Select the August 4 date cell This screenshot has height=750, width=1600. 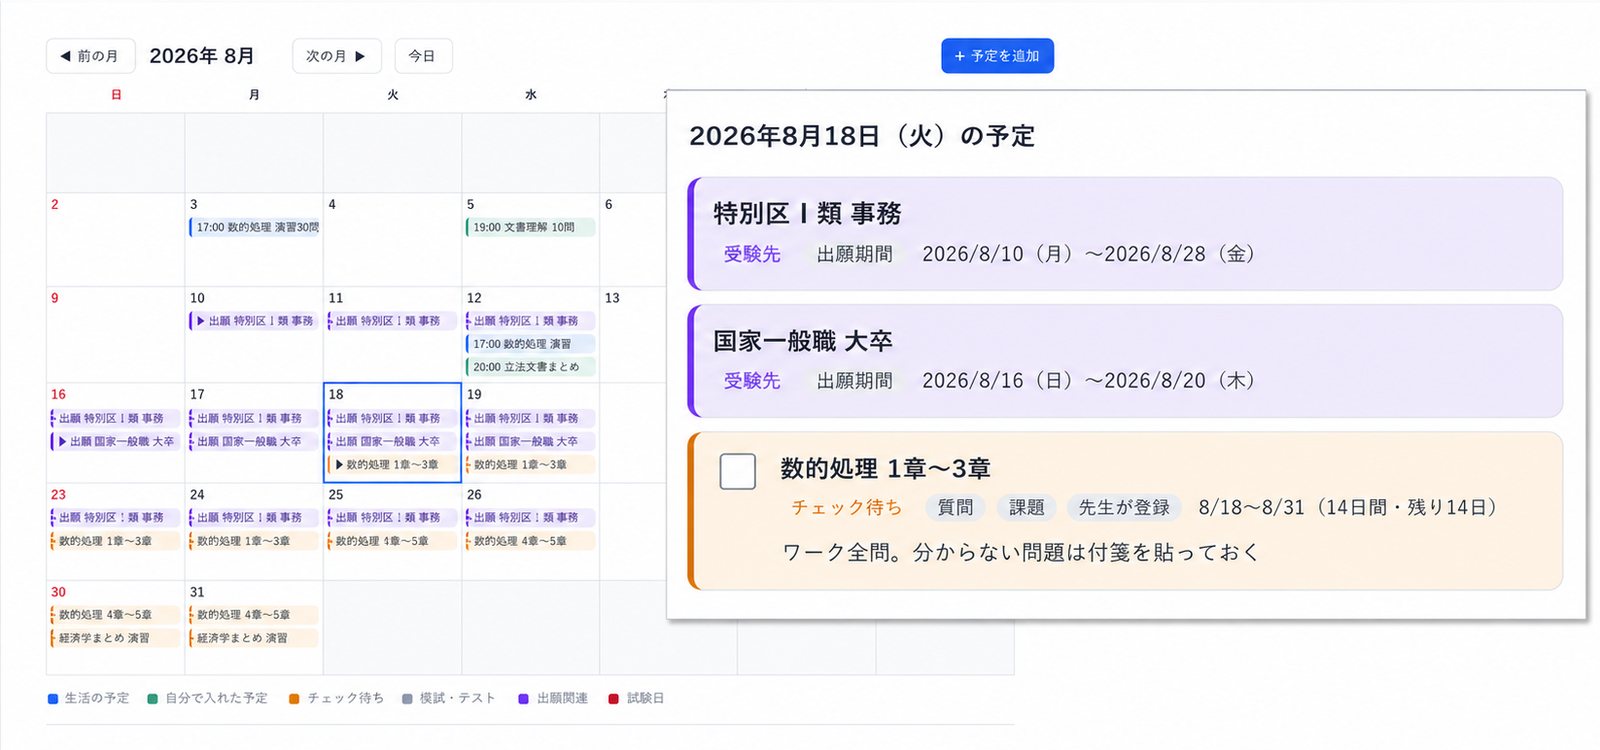point(392,240)
